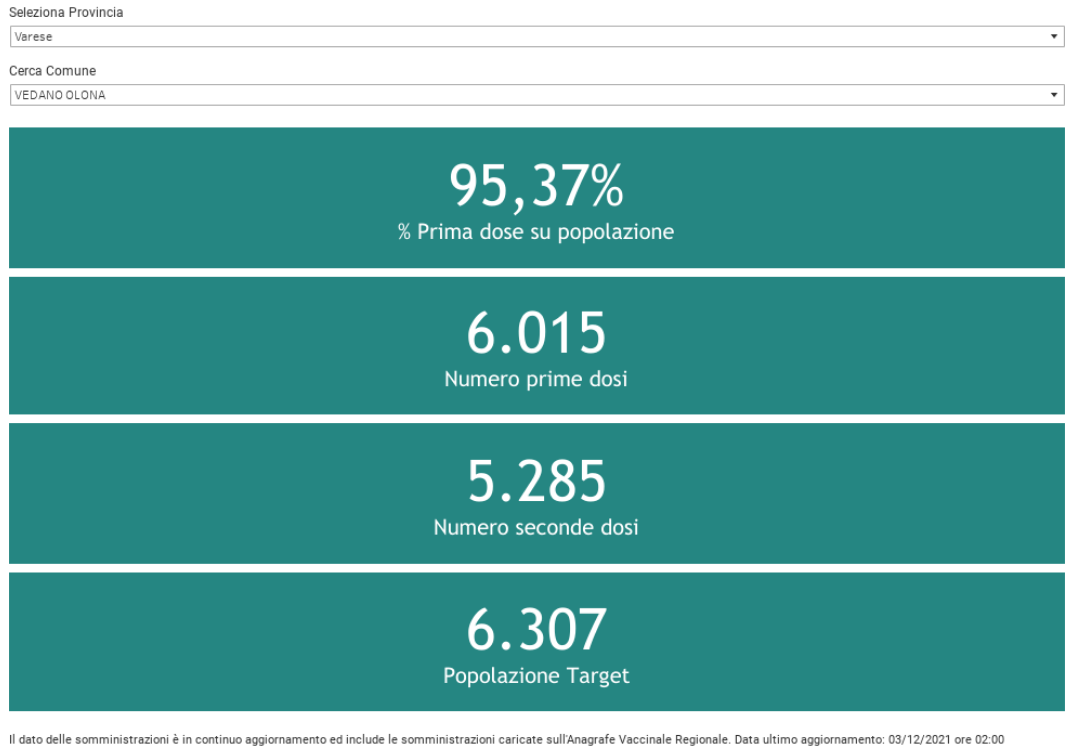The image size is (1083, 754).
Task: Select the 95,37% percentage figure
Action: pyautogui.click(x=536, y=185)
